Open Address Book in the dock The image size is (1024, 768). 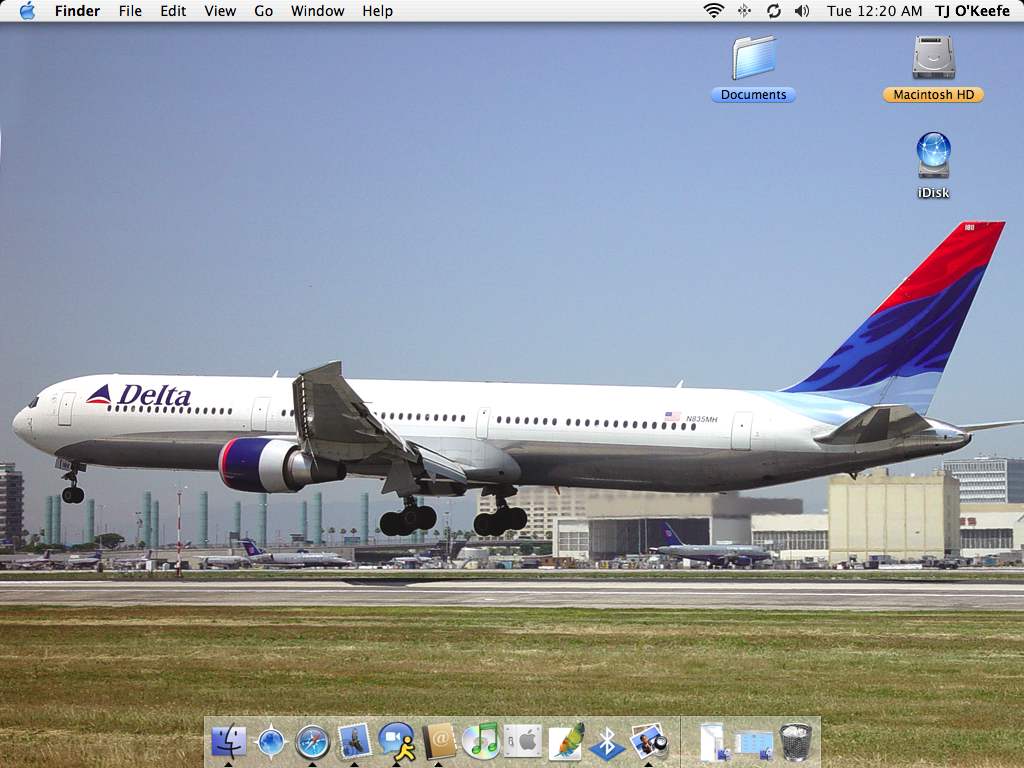[439, 742]
